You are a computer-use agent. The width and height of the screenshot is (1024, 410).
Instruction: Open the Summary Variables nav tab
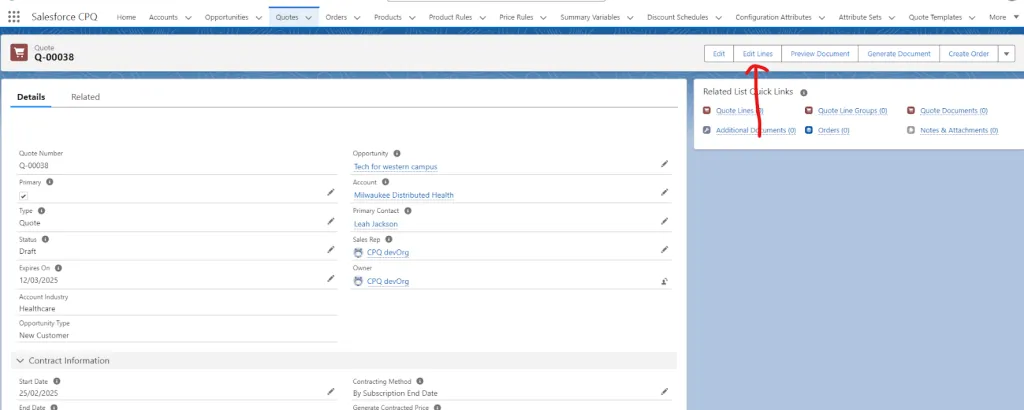pyautogui.click(x=590, y=18)
